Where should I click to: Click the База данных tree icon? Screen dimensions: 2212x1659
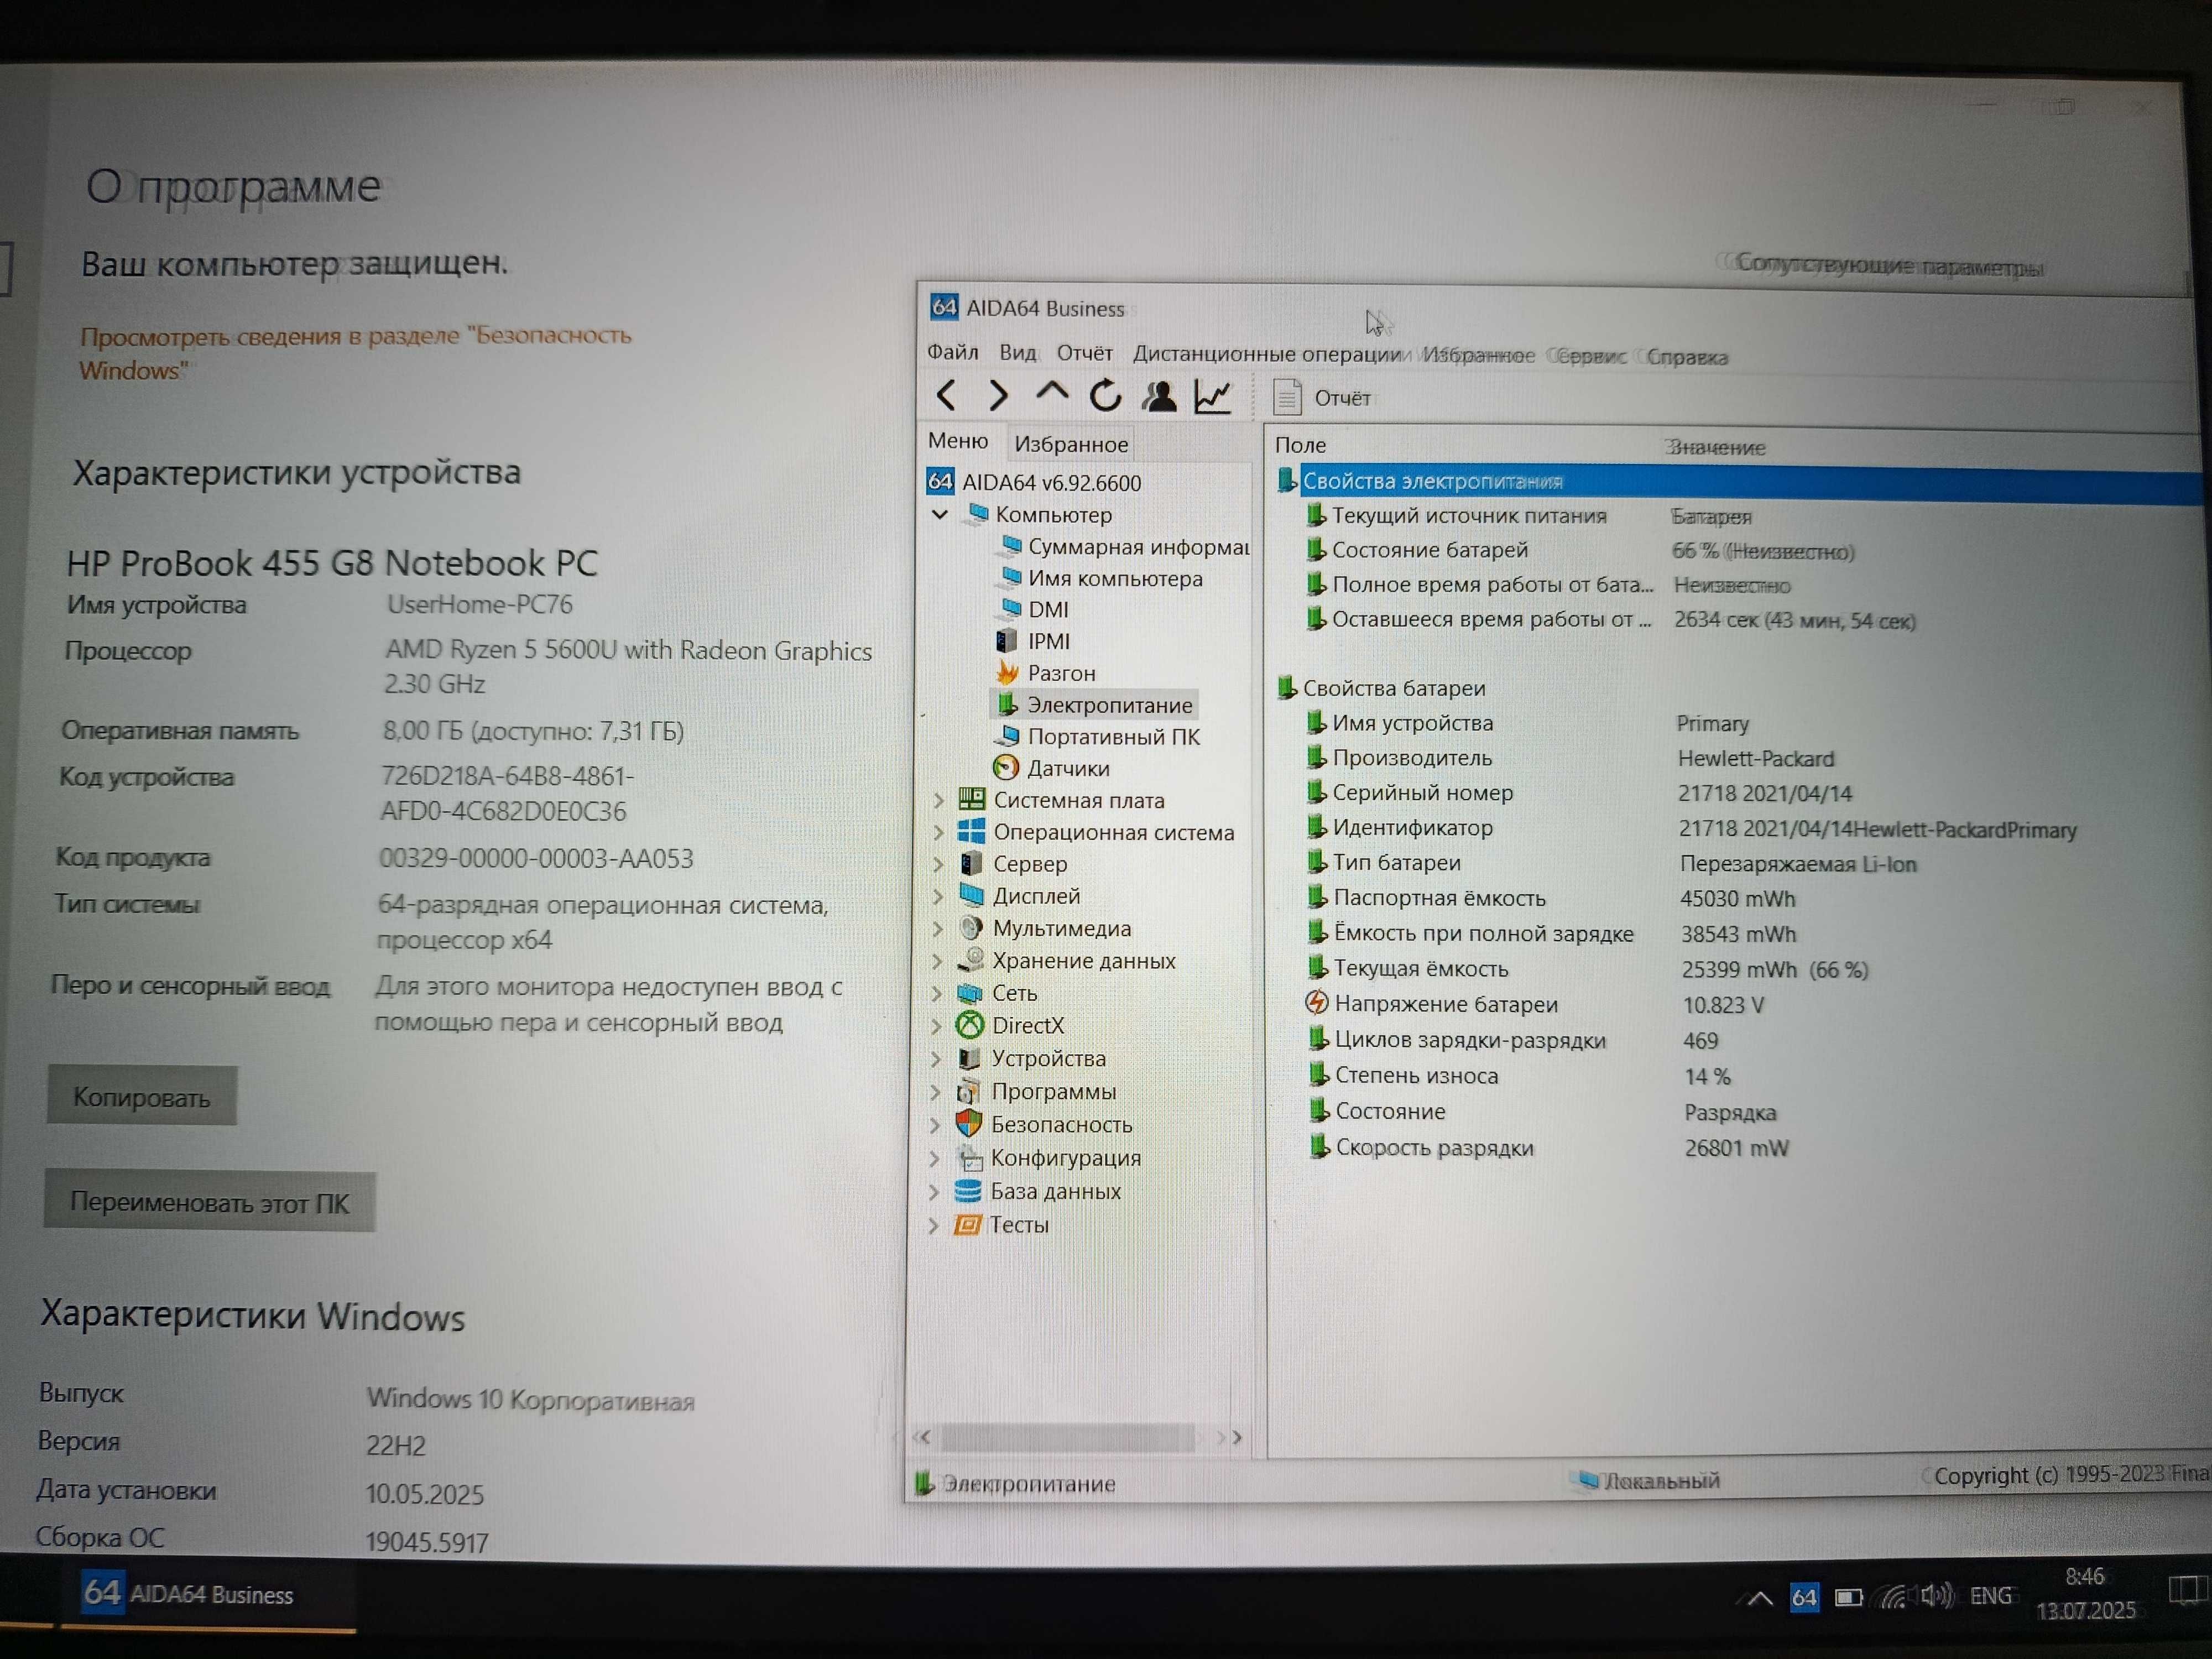coord(967,1191)
